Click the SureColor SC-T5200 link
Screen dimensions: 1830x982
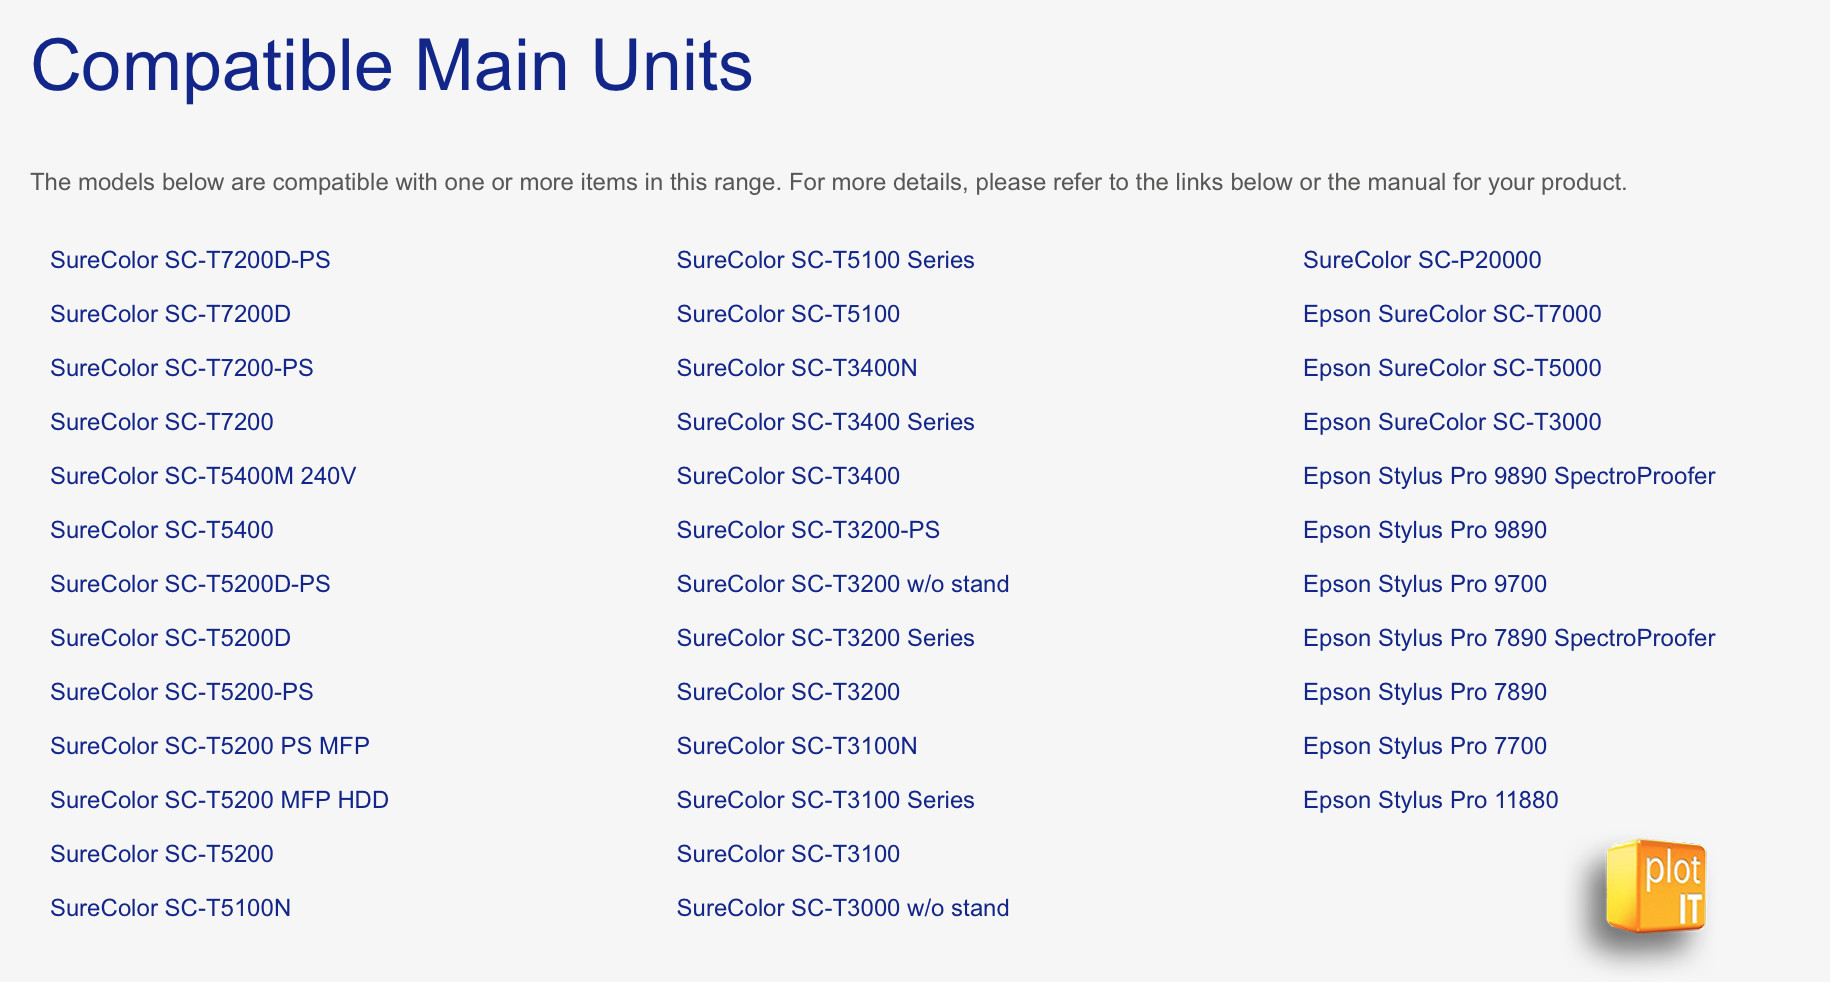pos(162,854)
